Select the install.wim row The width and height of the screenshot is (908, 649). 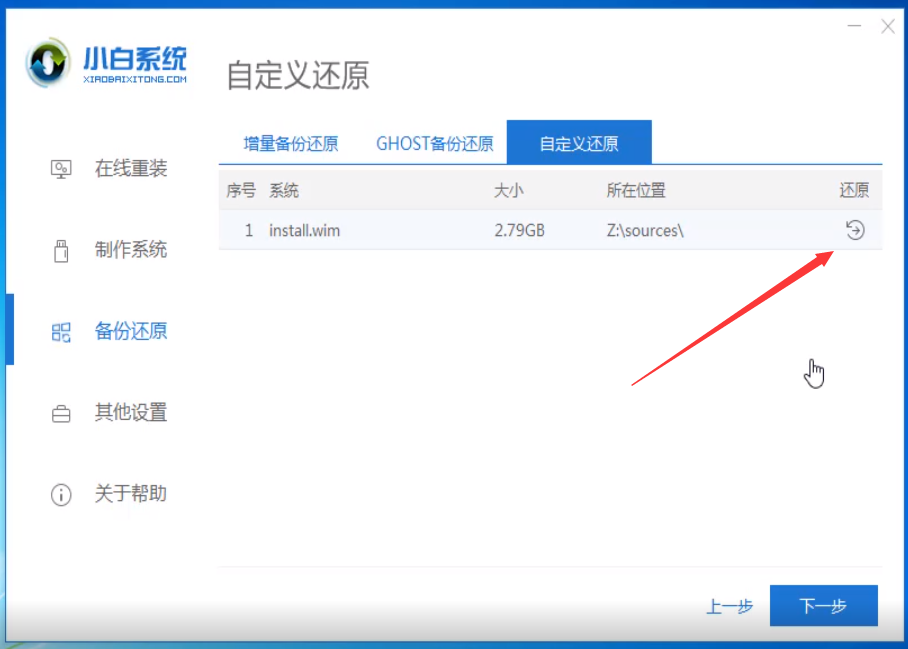click(450, 230)
